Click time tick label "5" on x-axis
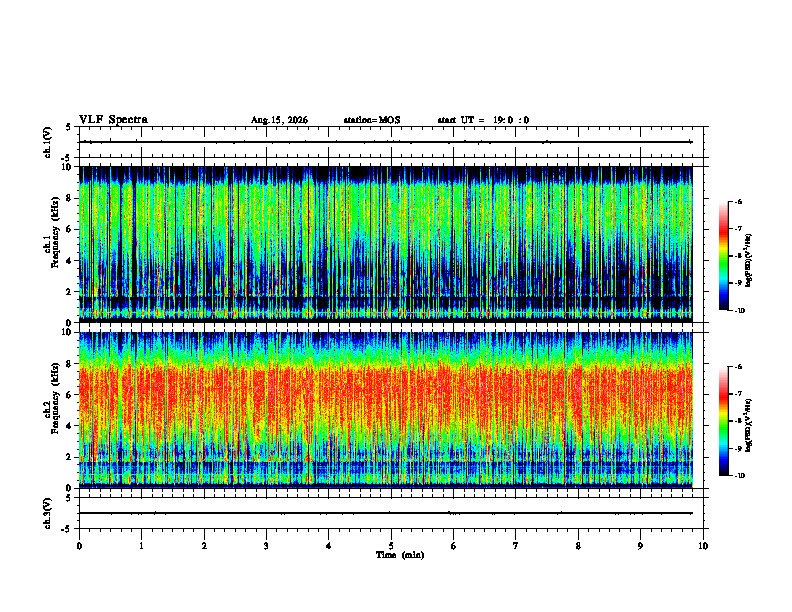Viewport: 792px width, 612px height. [391, 546]
